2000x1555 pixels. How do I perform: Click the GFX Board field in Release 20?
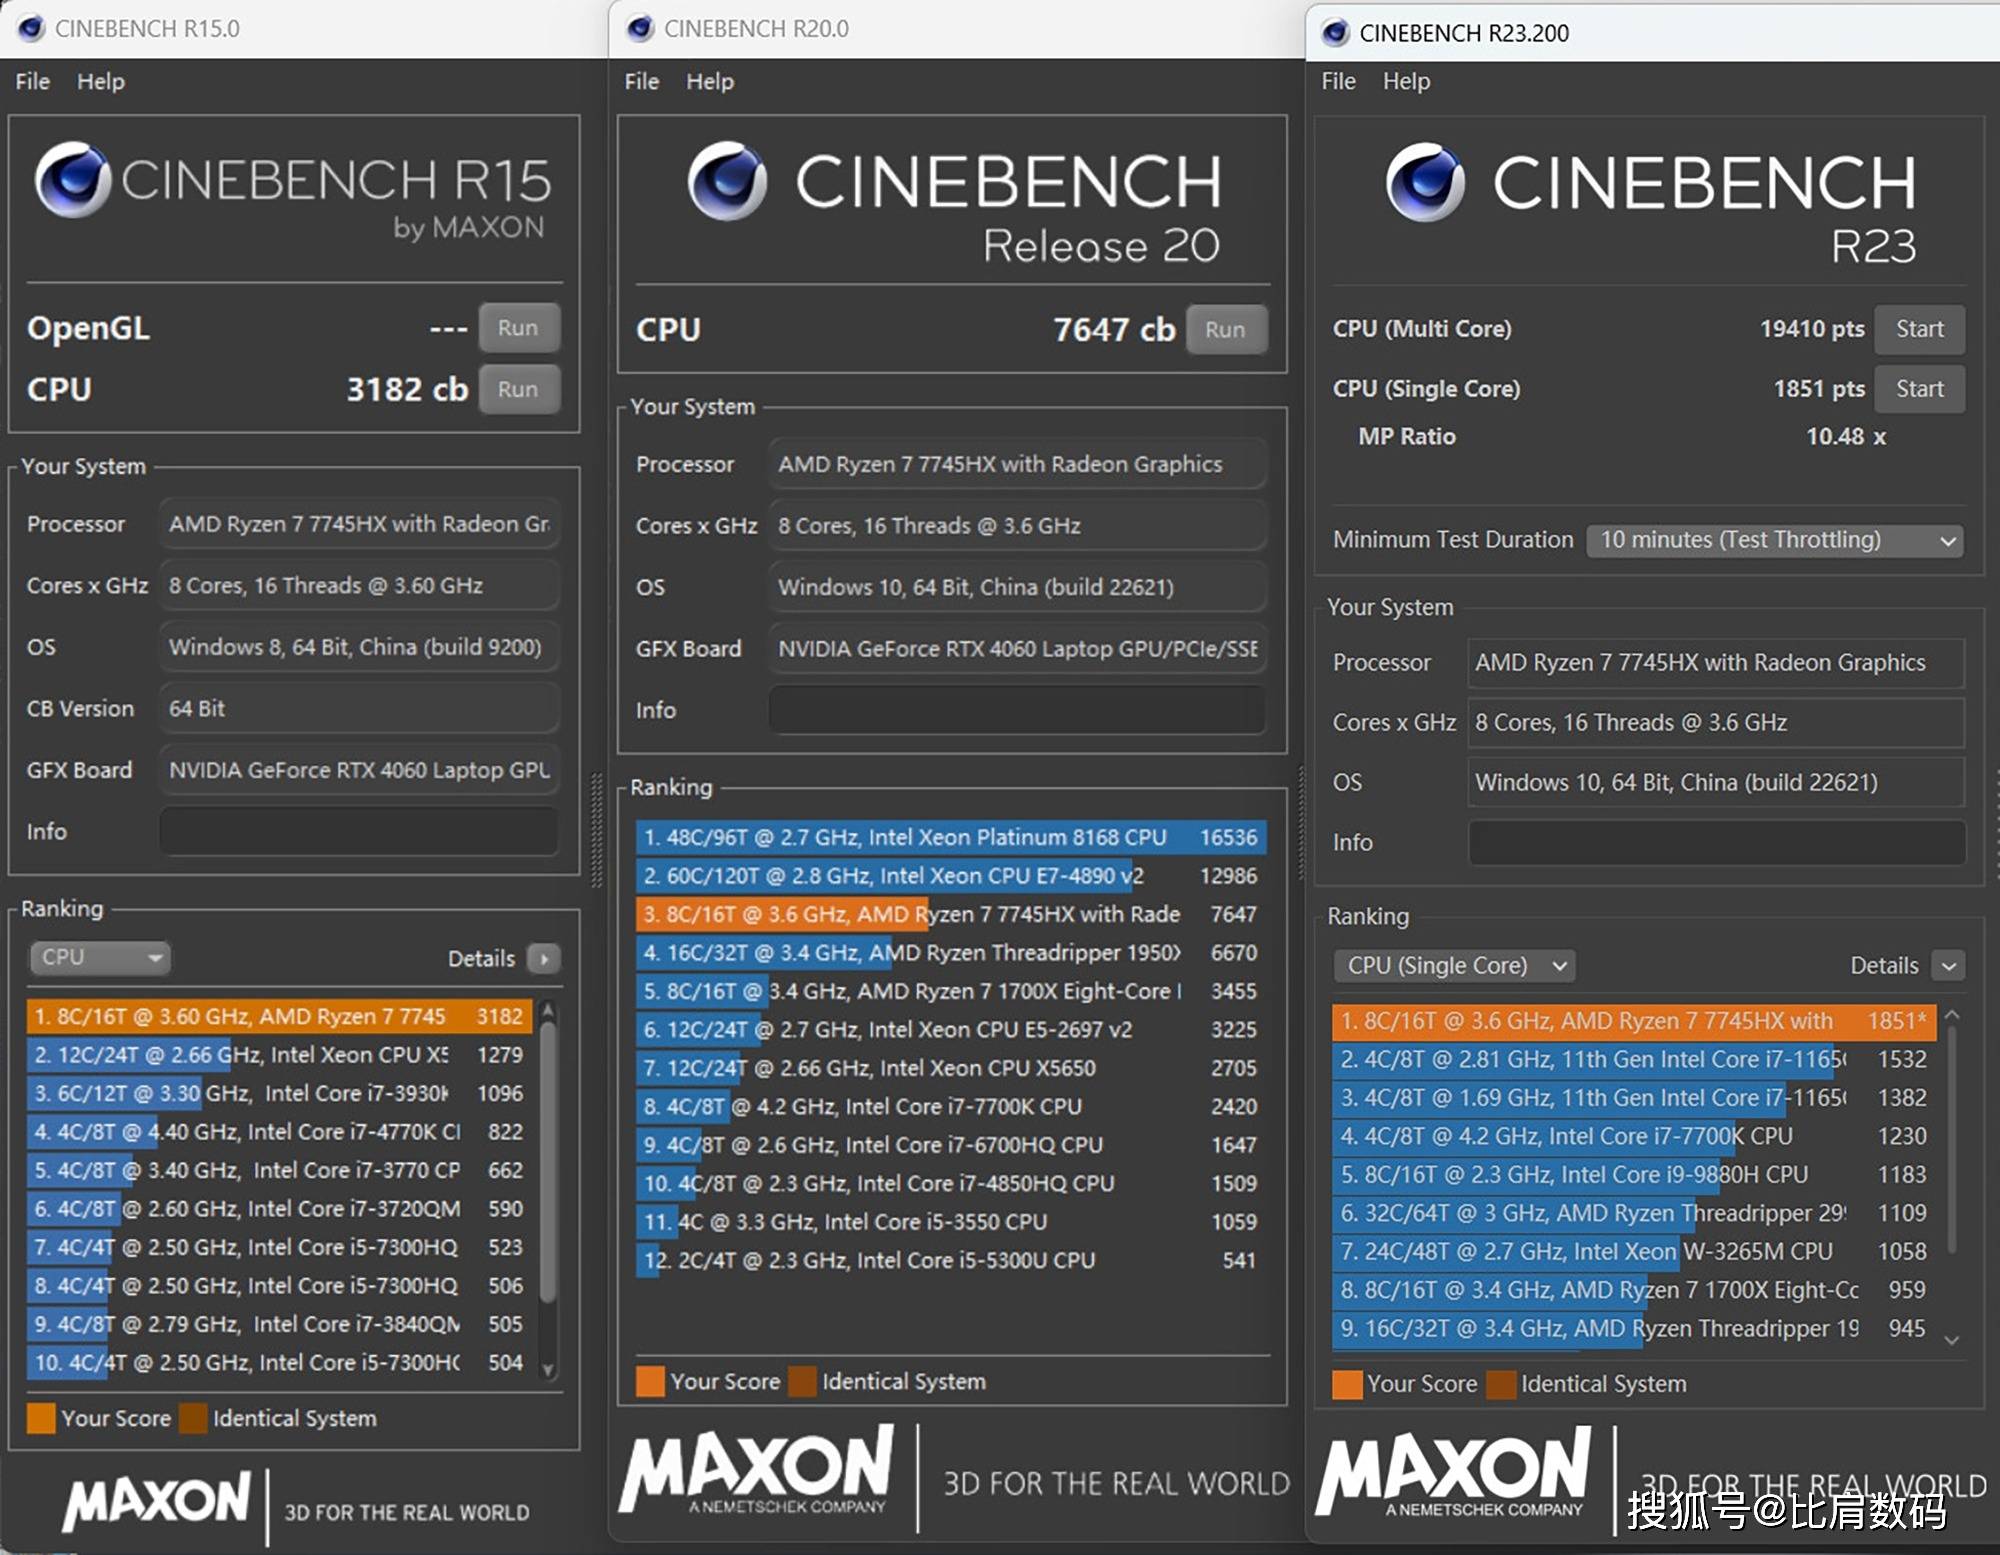point(1017,649)
